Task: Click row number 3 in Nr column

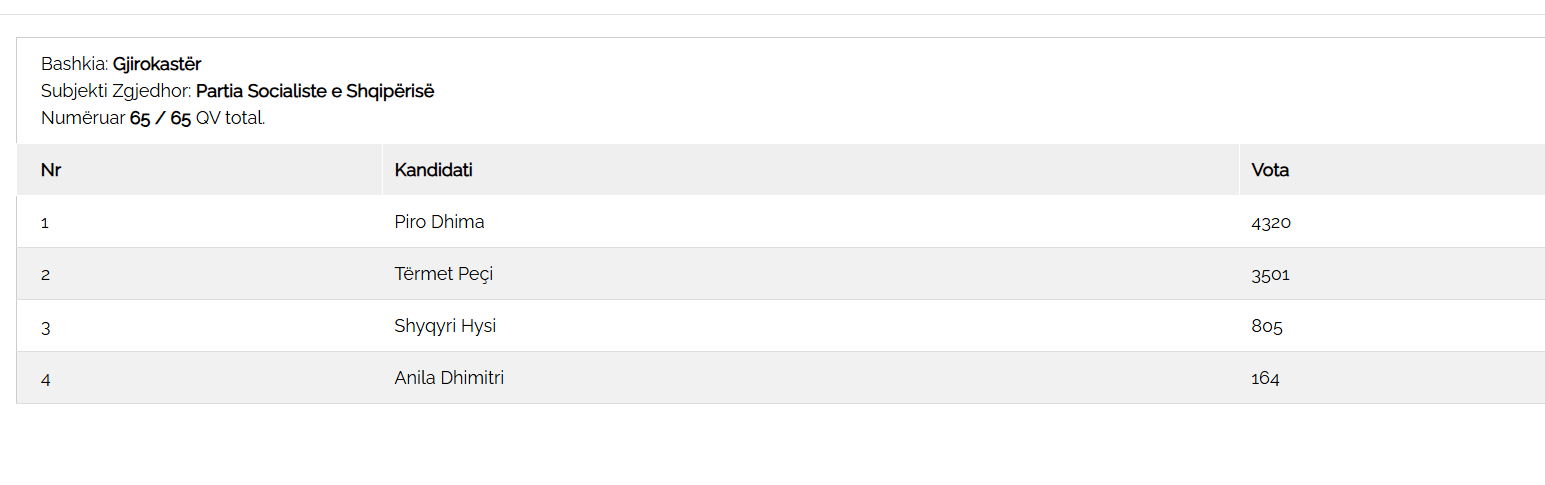Action: [45, 327]
